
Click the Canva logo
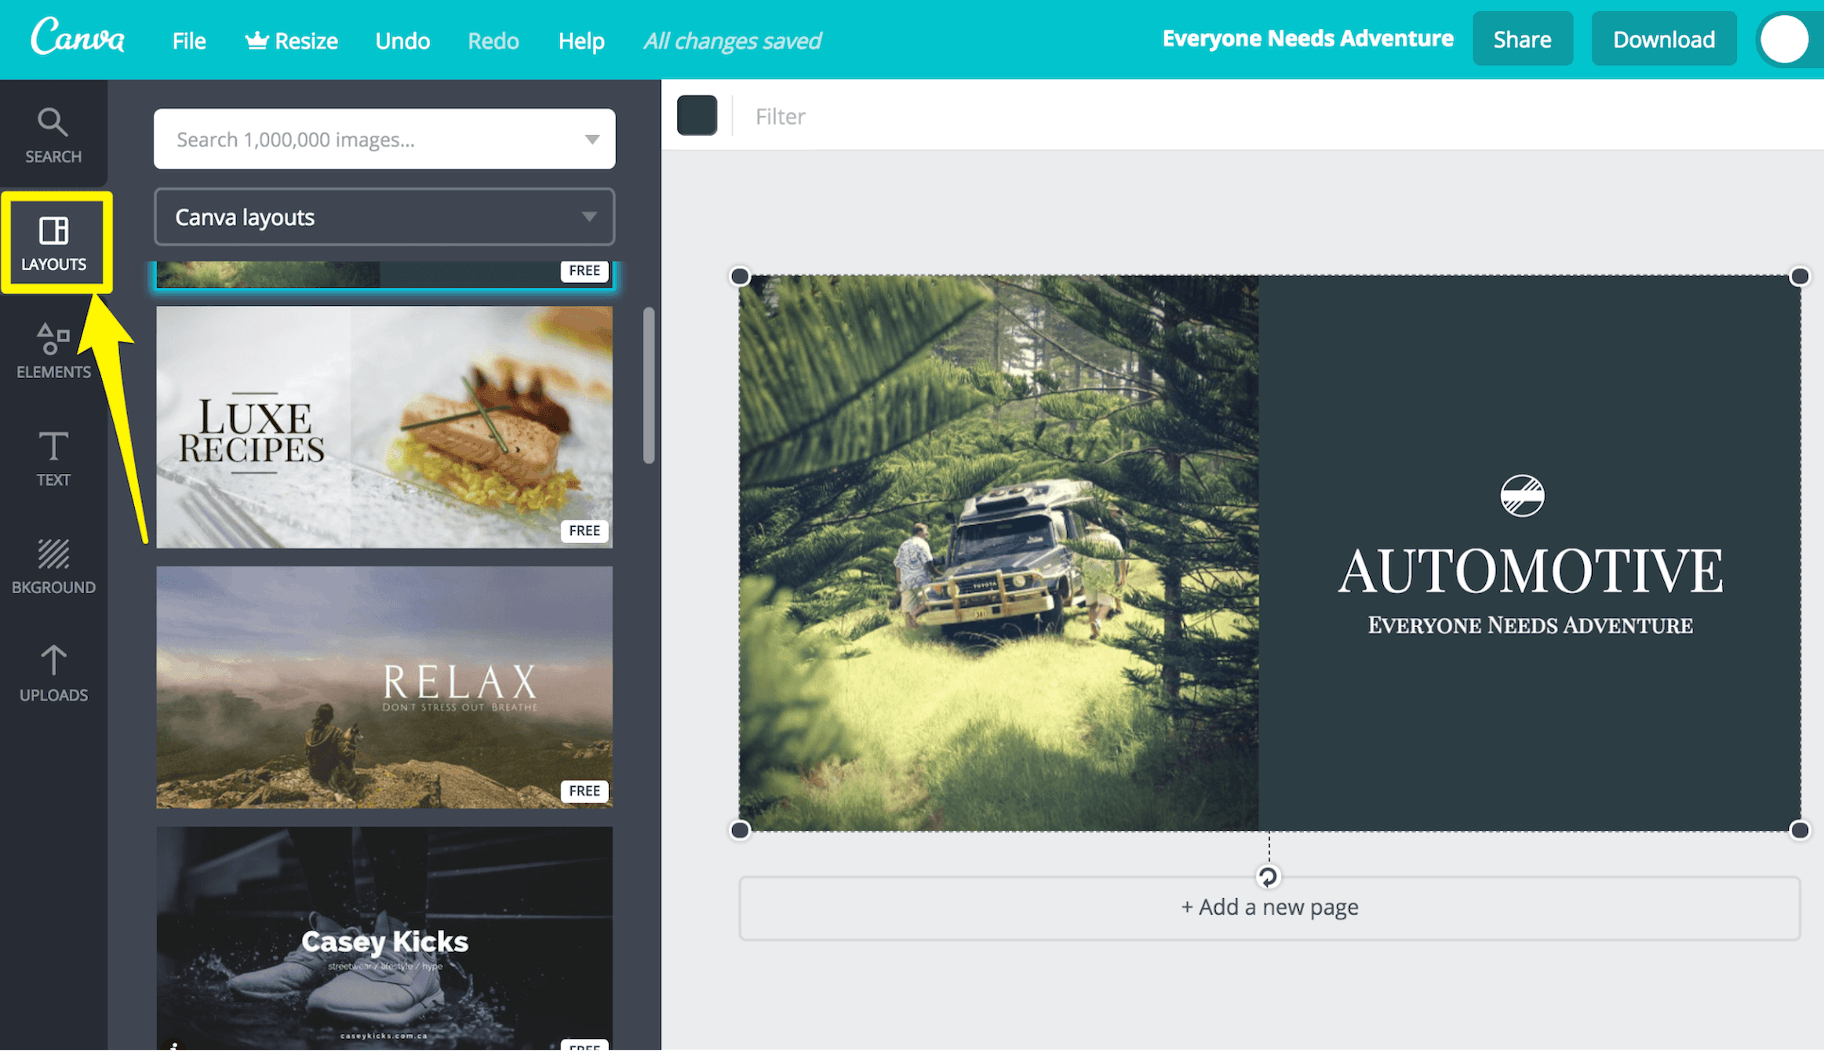(78, 39)
